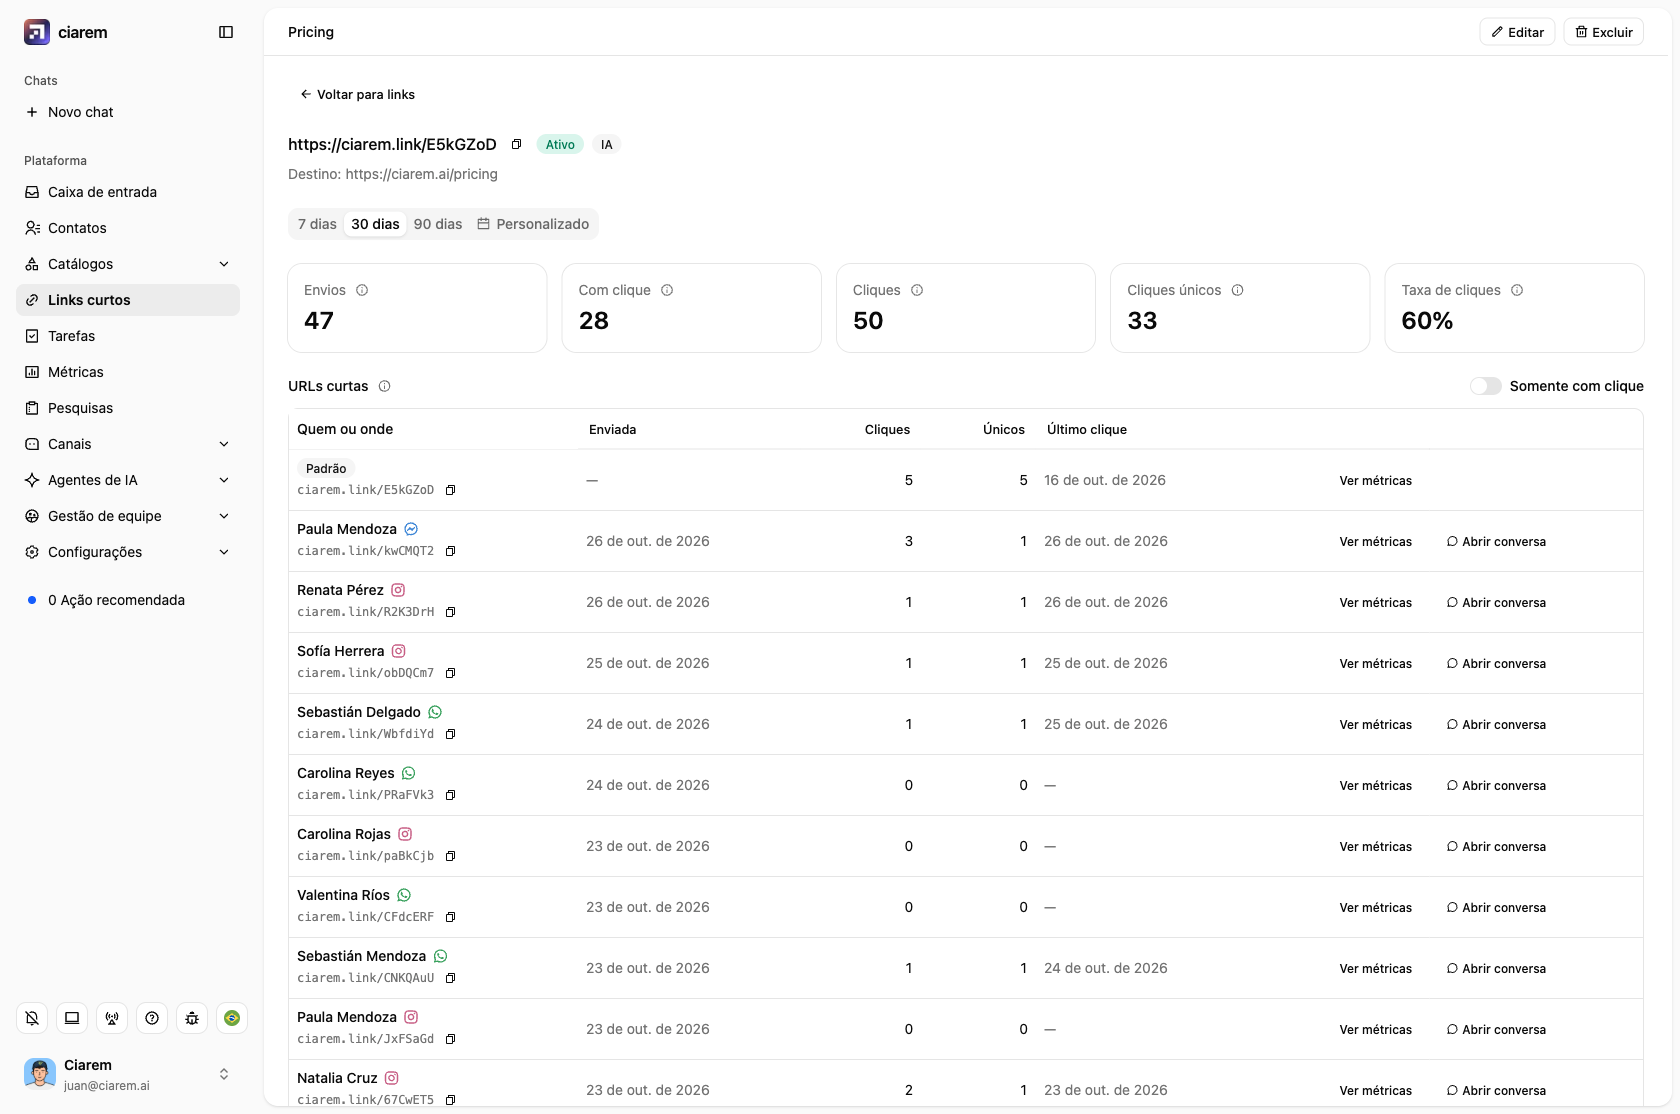This screenshot has height=1114, width=1680.
Task: Copy the main short link E5kGZoD
Action: [x=516, y=144]
